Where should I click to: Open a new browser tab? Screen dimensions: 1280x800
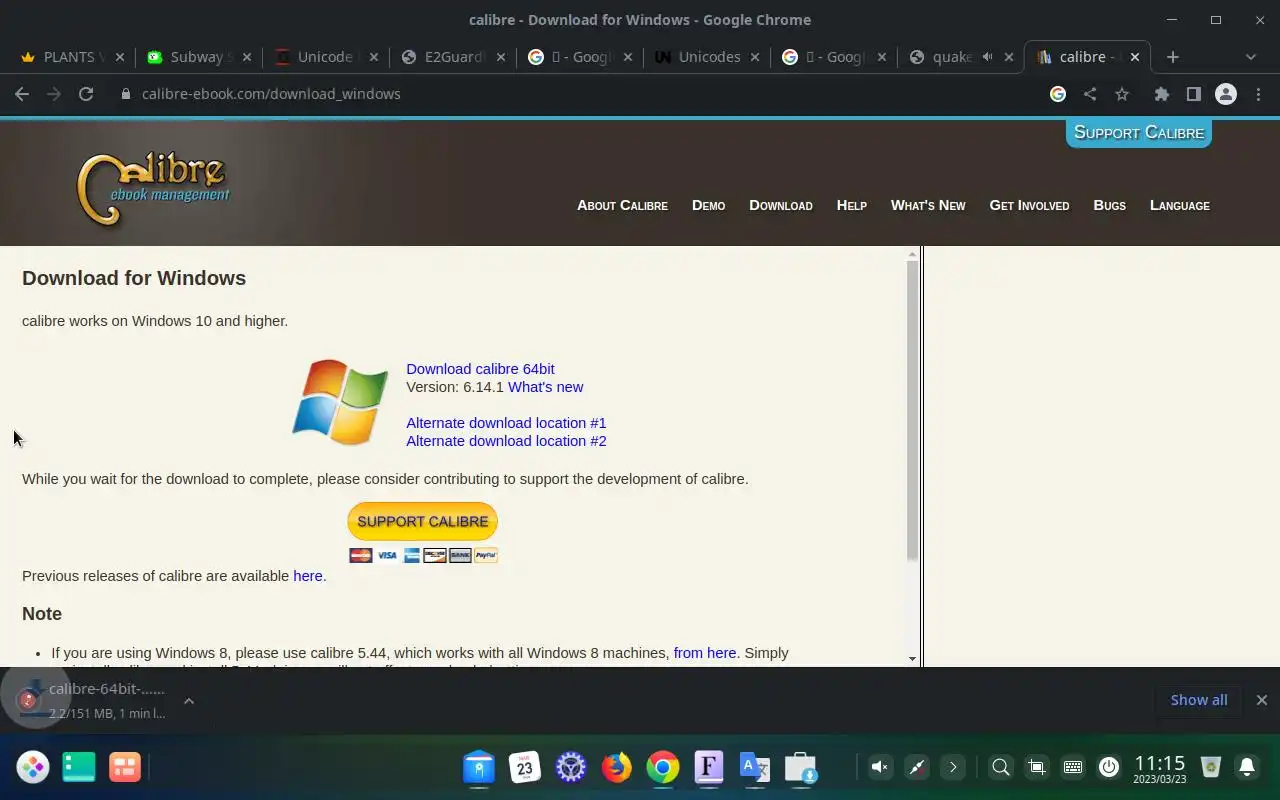click(x=1173, y=57)
